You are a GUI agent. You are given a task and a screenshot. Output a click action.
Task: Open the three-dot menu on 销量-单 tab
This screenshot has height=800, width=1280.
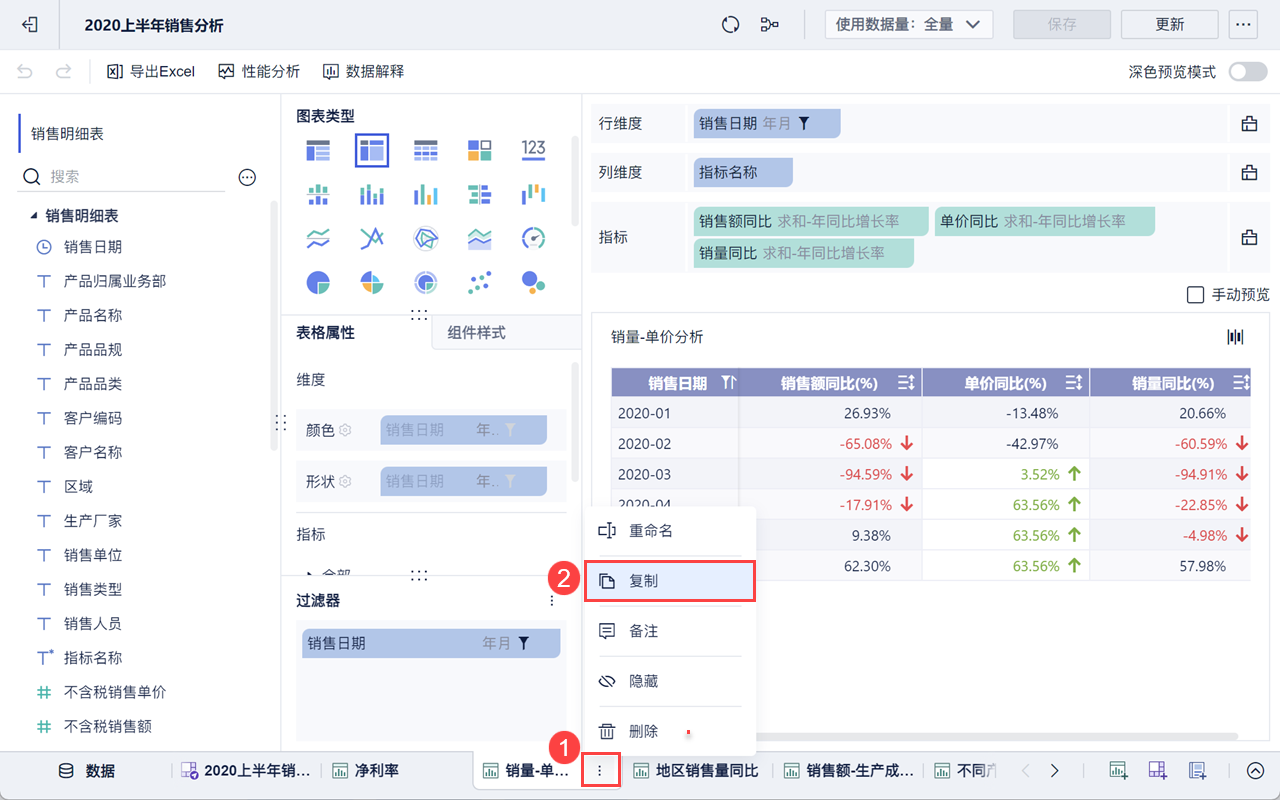[600, 771]
